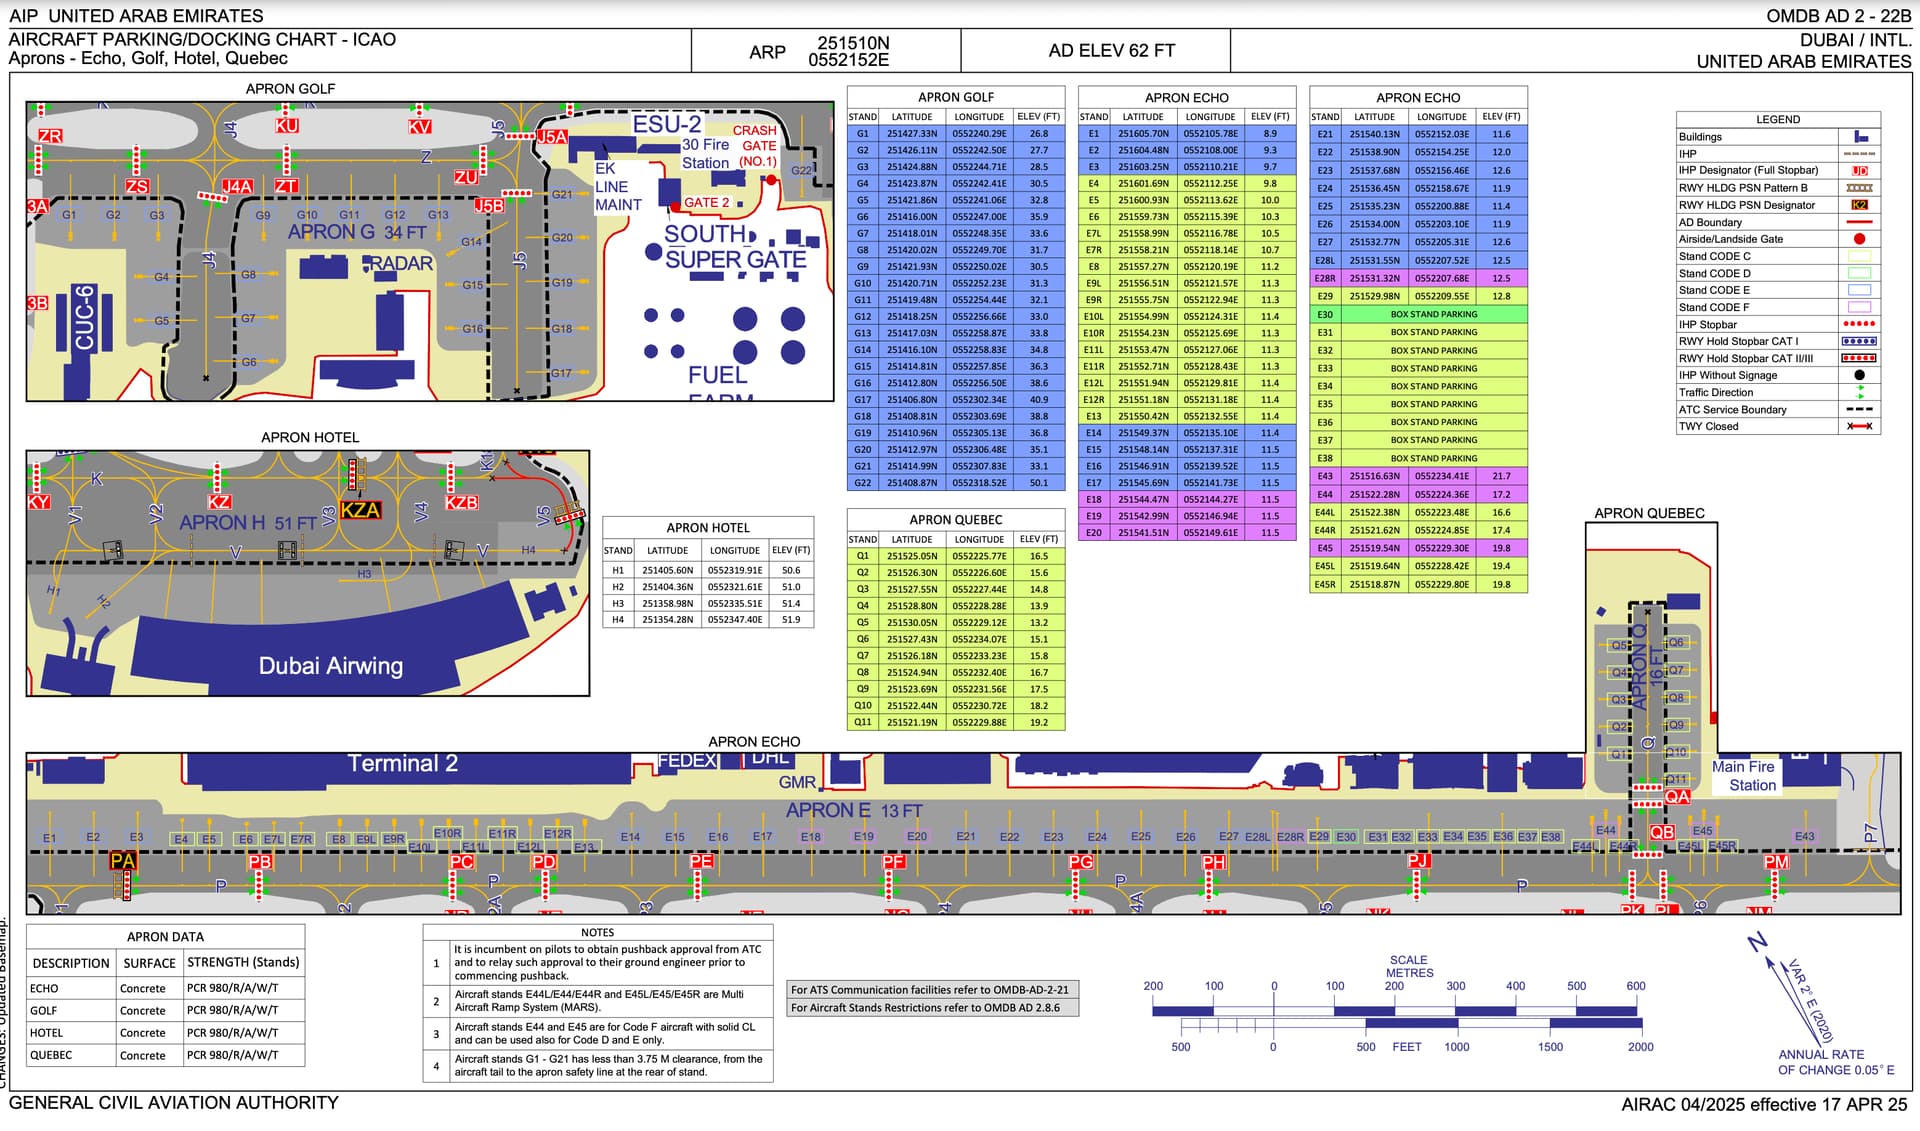The width and height of the screenshot is (1920, 1131).
Task: Click the TWY Closed legend symbol
Action: tap(1859, 427)
